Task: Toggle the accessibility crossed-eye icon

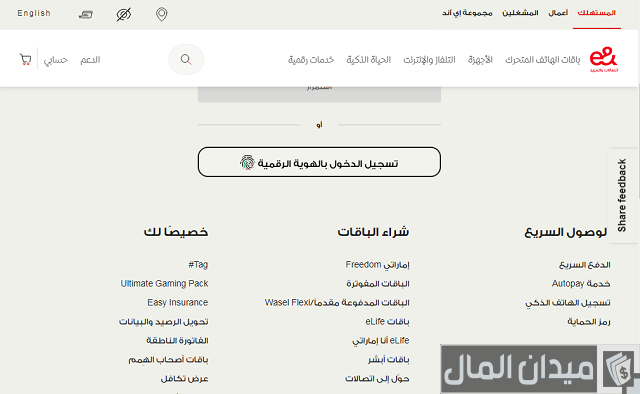Action: tap(124, 14)
